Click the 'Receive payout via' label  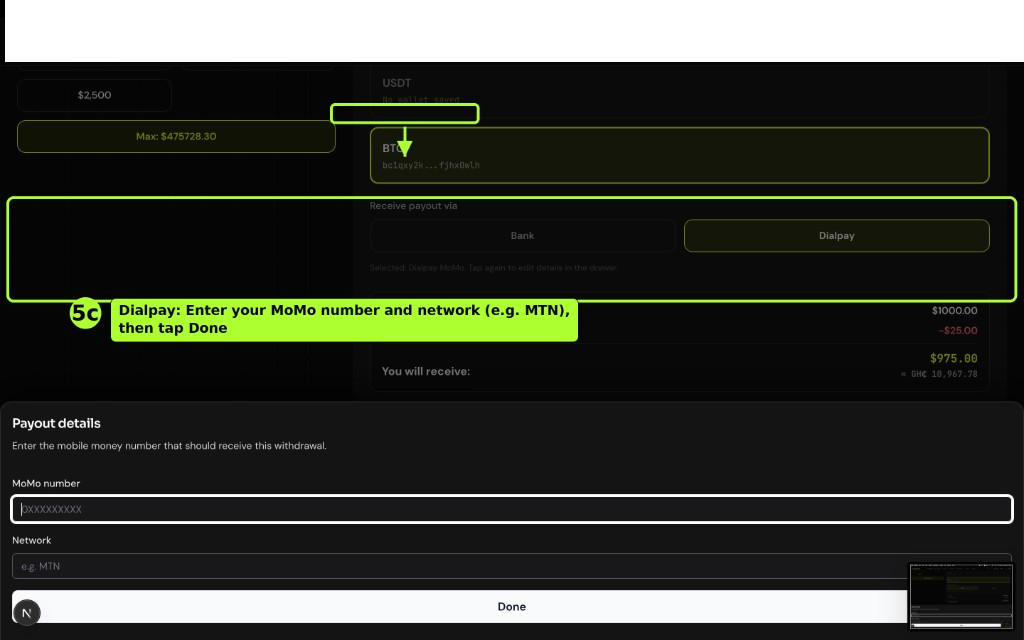pos(413,206)
